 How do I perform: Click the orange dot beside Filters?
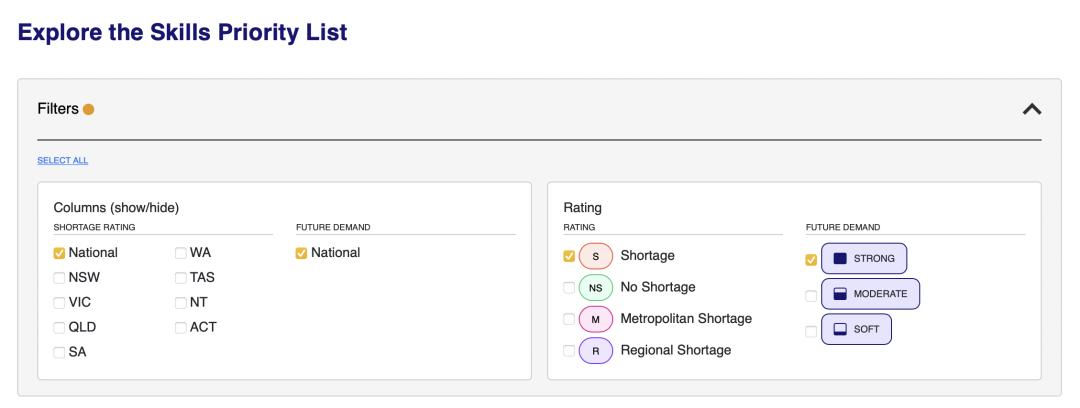[x=89, y=109]
